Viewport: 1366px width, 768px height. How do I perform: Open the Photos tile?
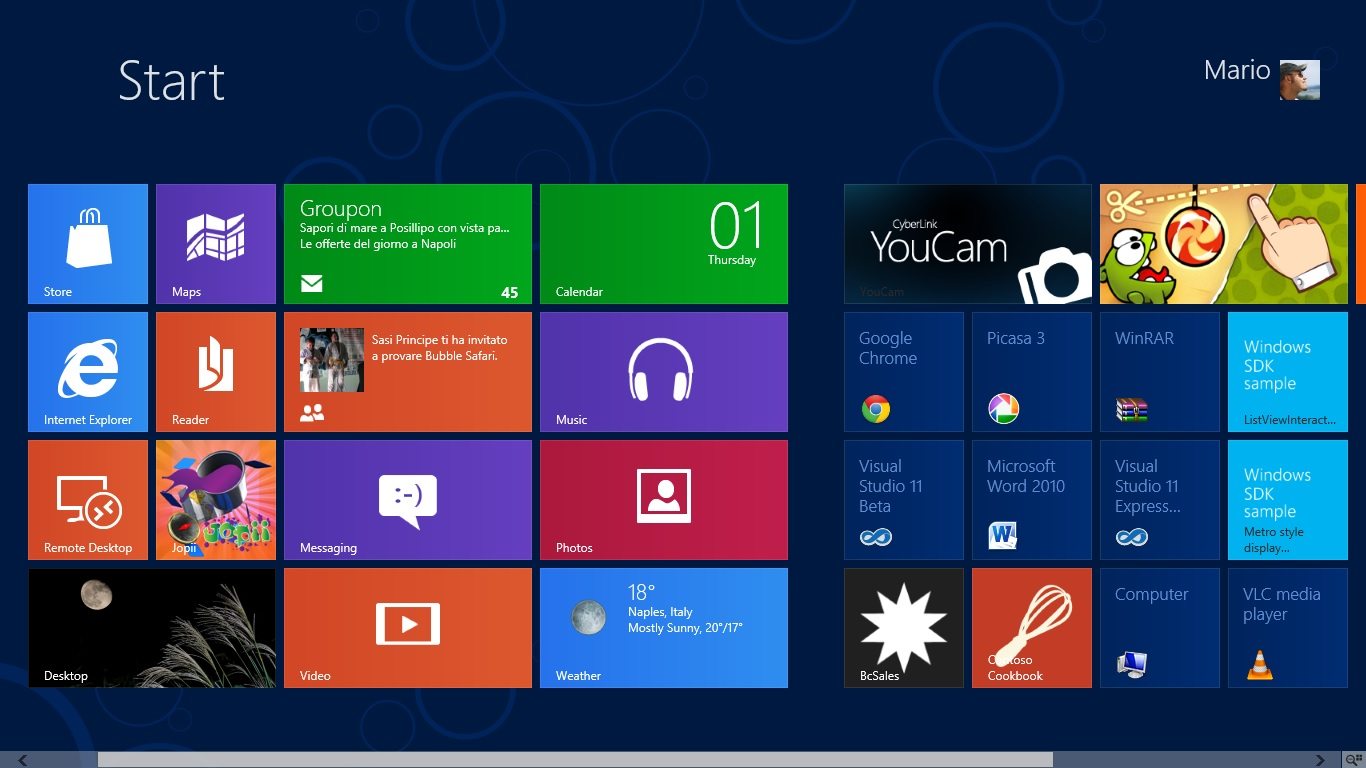(663, 499)
